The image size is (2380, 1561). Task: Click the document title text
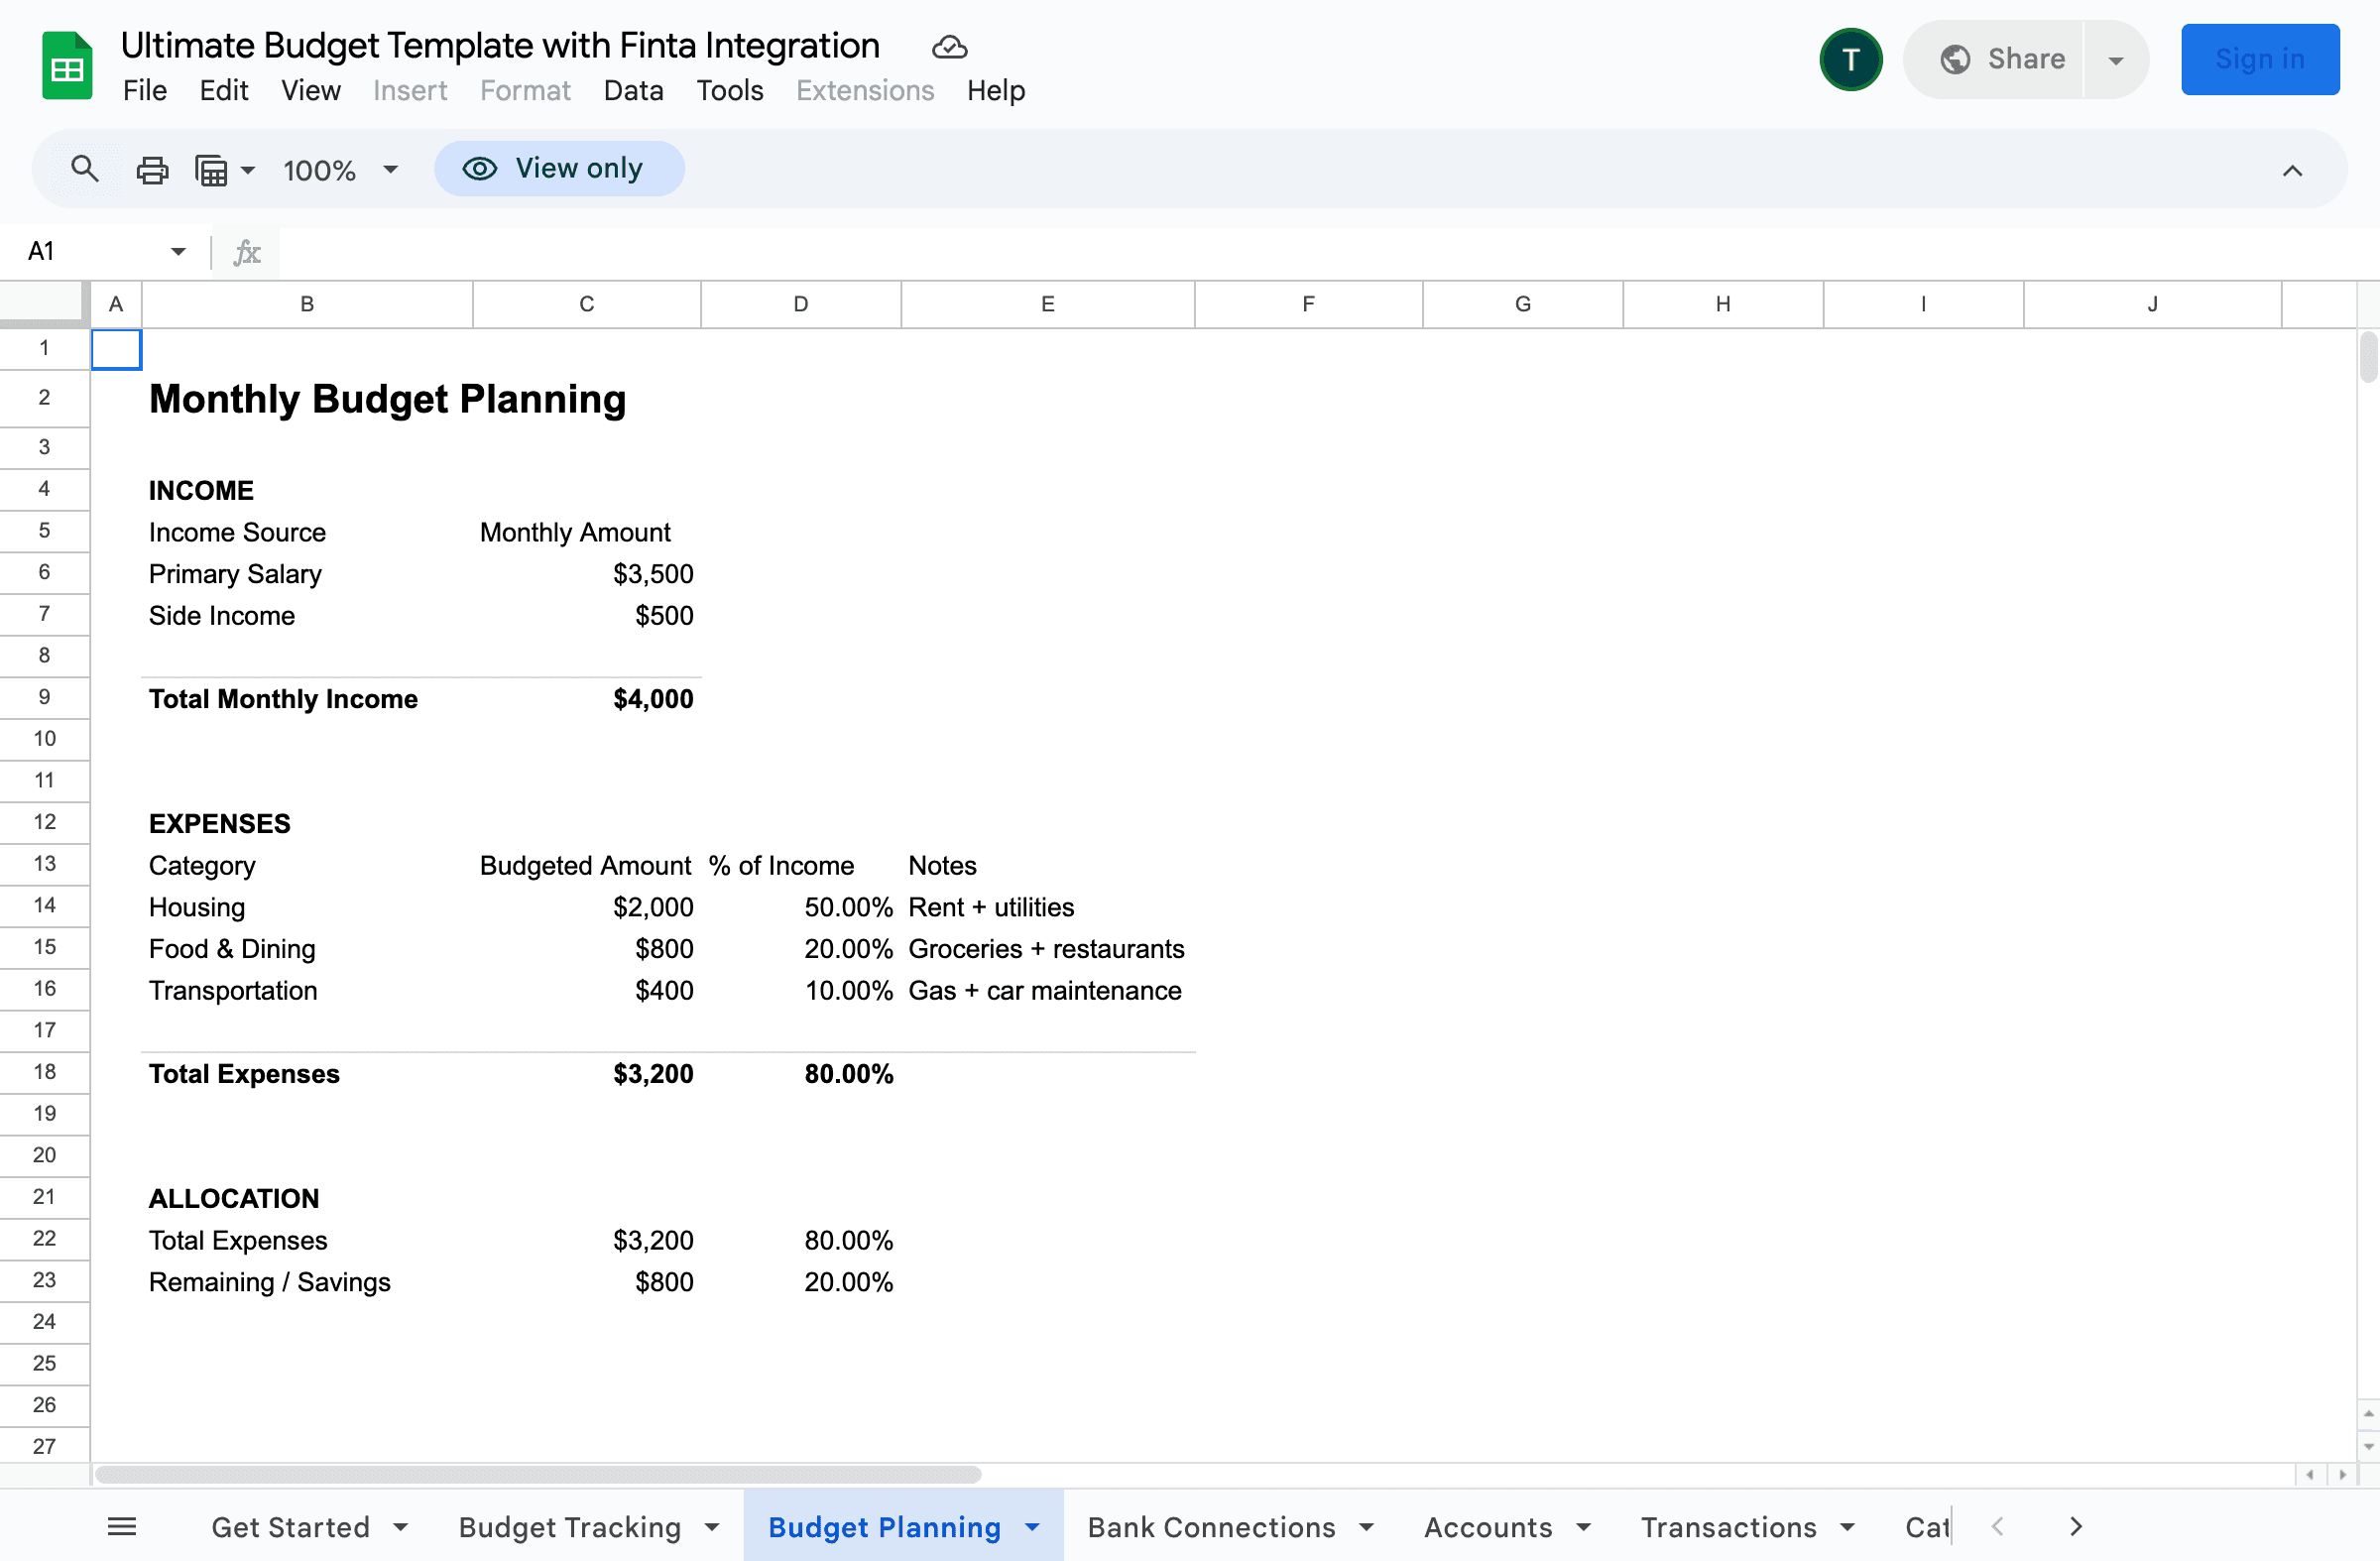[x=500, y=45]
